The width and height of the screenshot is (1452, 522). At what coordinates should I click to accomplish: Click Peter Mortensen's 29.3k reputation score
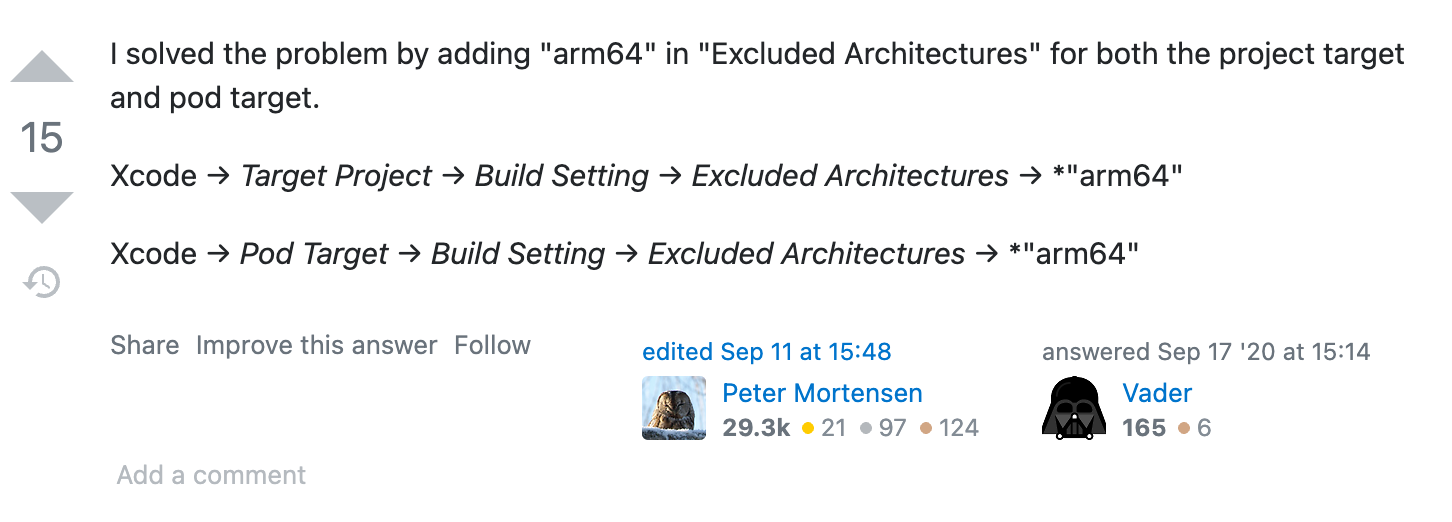756,429
